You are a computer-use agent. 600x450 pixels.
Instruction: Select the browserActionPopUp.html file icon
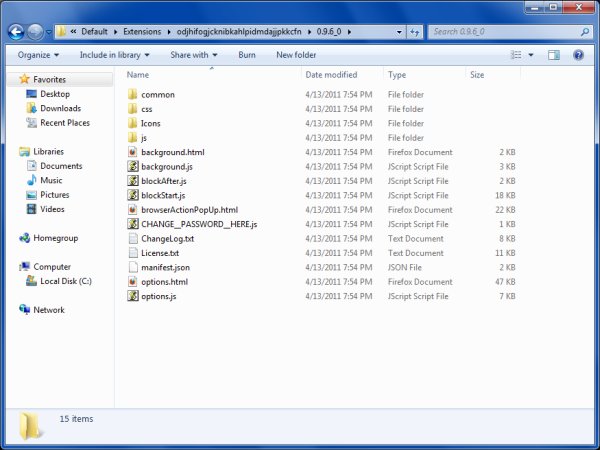click(x=132, y=210)
